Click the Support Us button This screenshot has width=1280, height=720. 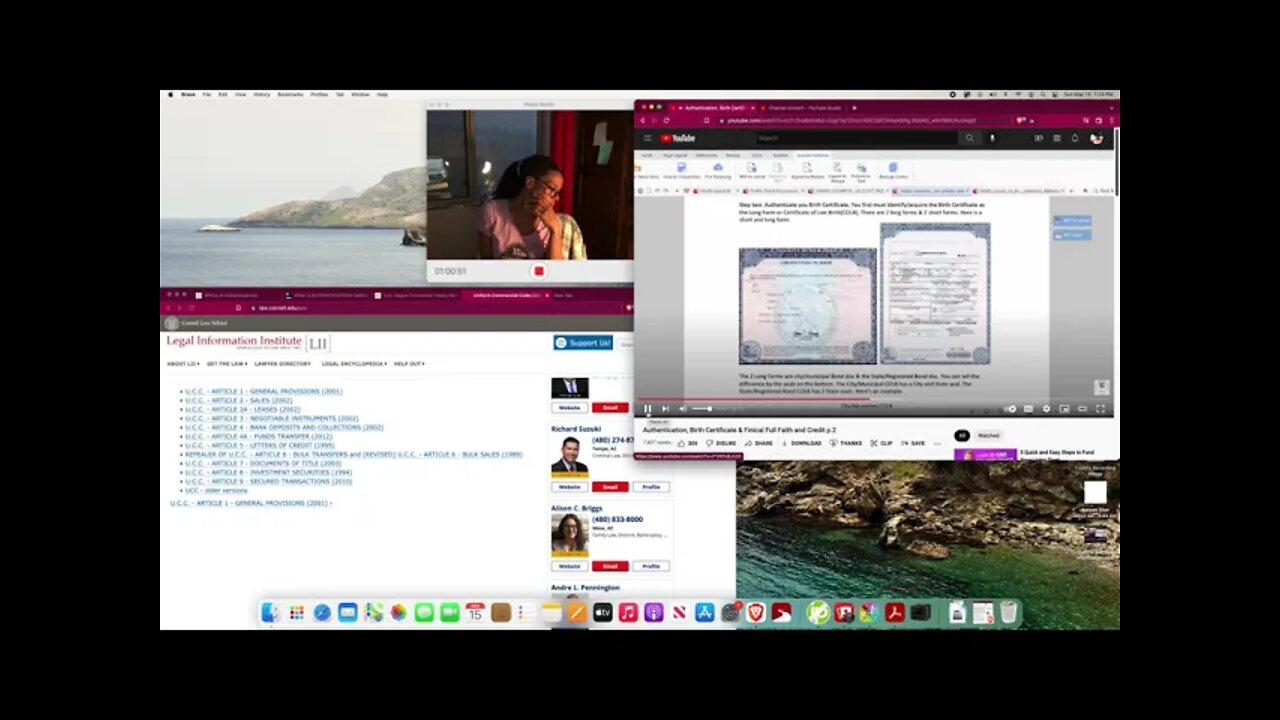(x=583, y=342)
